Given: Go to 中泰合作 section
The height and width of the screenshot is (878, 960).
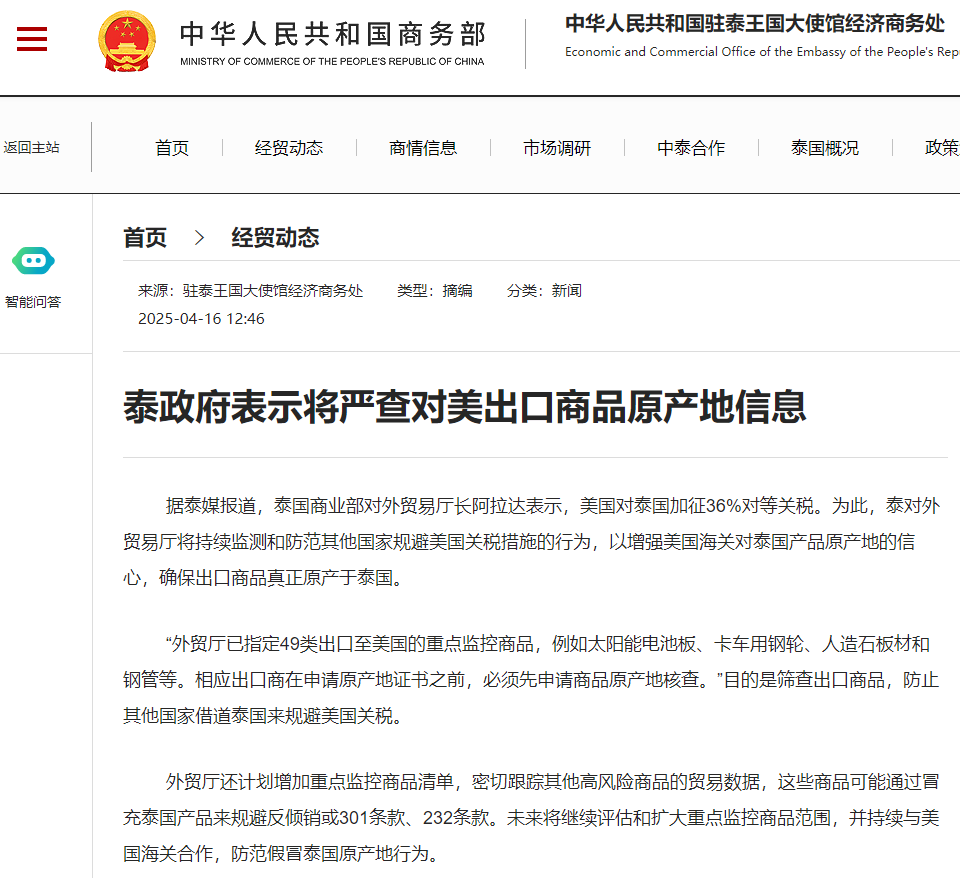Looking at the screenshot, I should pos(690,147).
